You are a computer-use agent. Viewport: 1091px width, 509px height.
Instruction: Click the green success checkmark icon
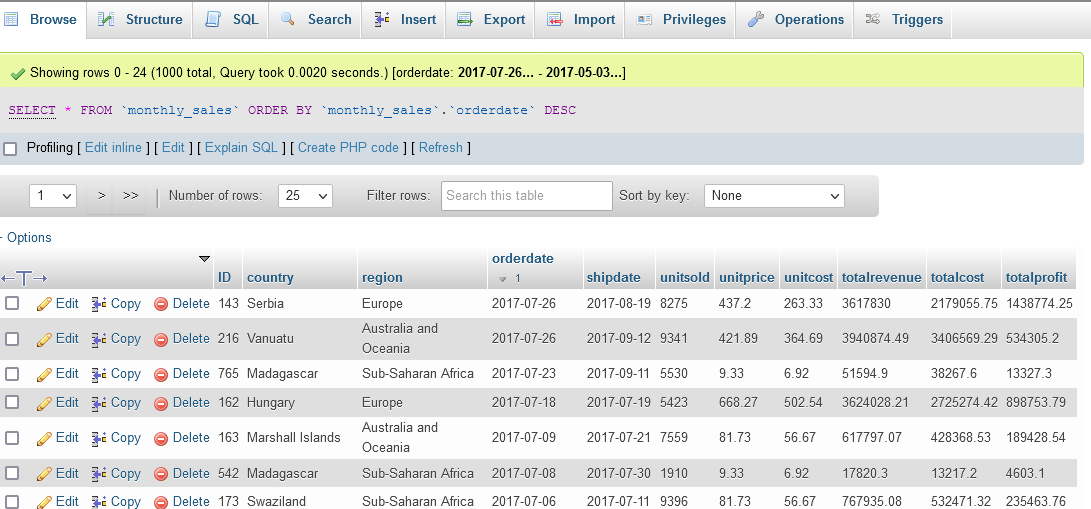pyautogui.click(x=19, y=73)
